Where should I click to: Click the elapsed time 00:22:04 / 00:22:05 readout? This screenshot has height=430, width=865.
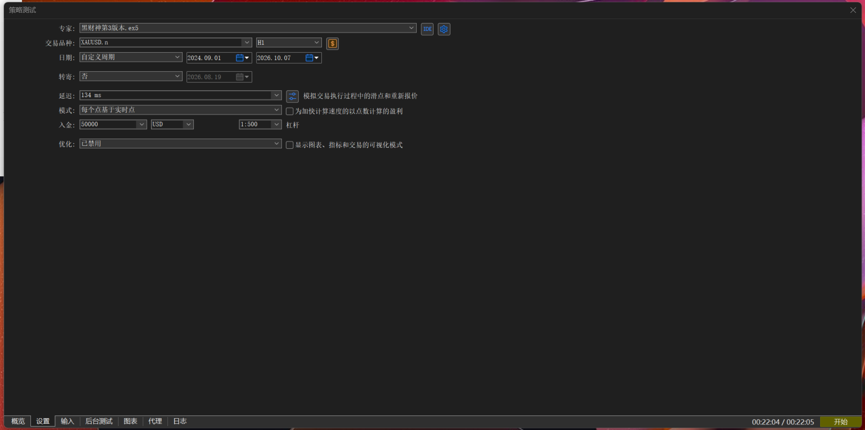click(783, 422)
